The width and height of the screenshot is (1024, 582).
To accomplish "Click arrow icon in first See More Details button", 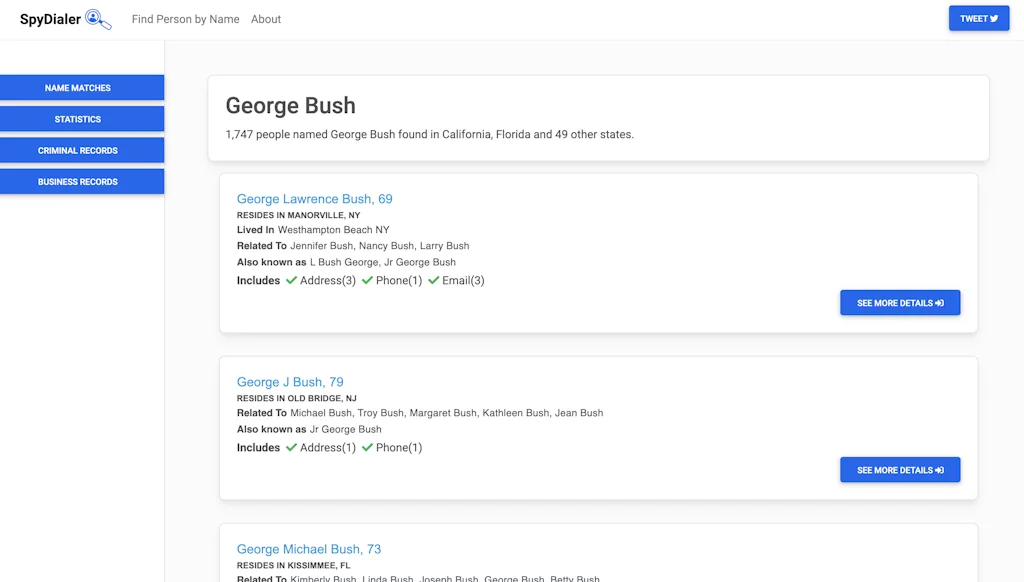I will coord(940,303).
